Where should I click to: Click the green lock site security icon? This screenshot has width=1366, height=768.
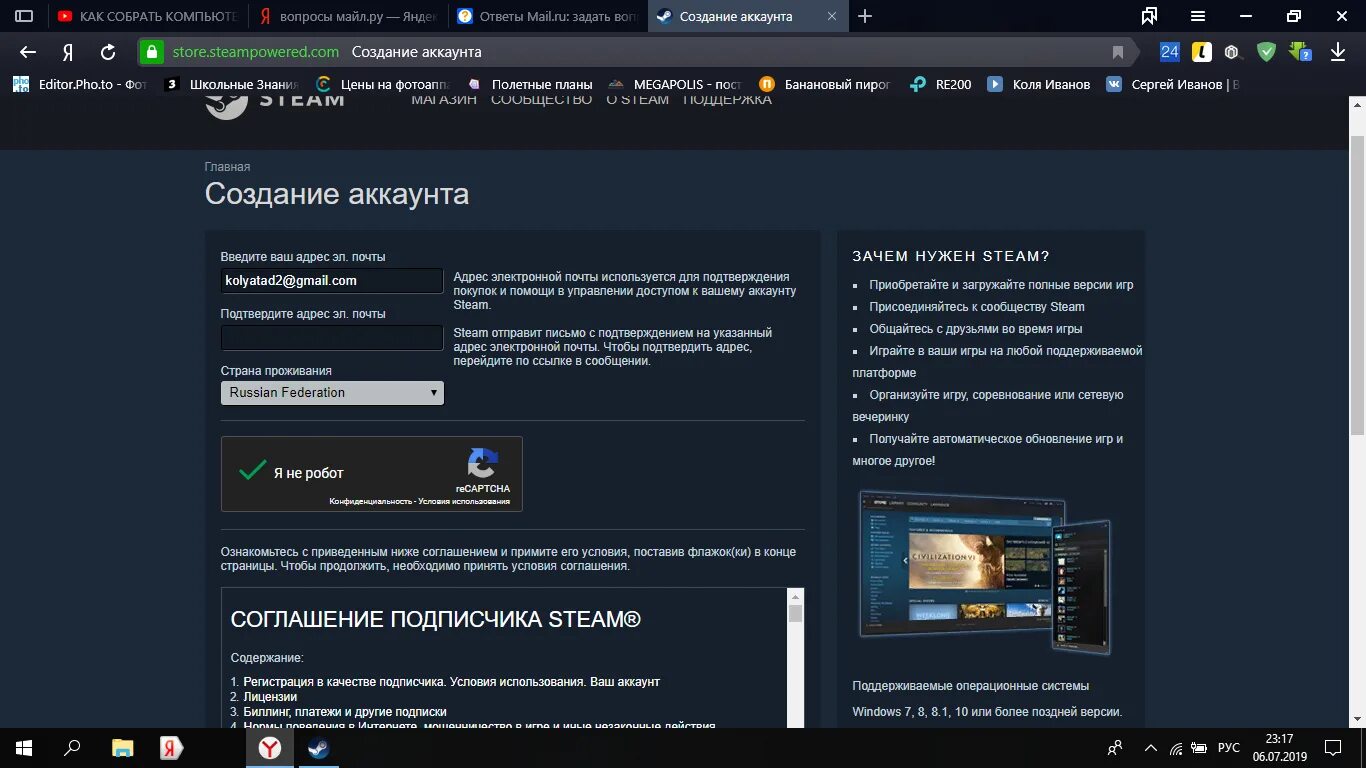[x=151, y=52]
